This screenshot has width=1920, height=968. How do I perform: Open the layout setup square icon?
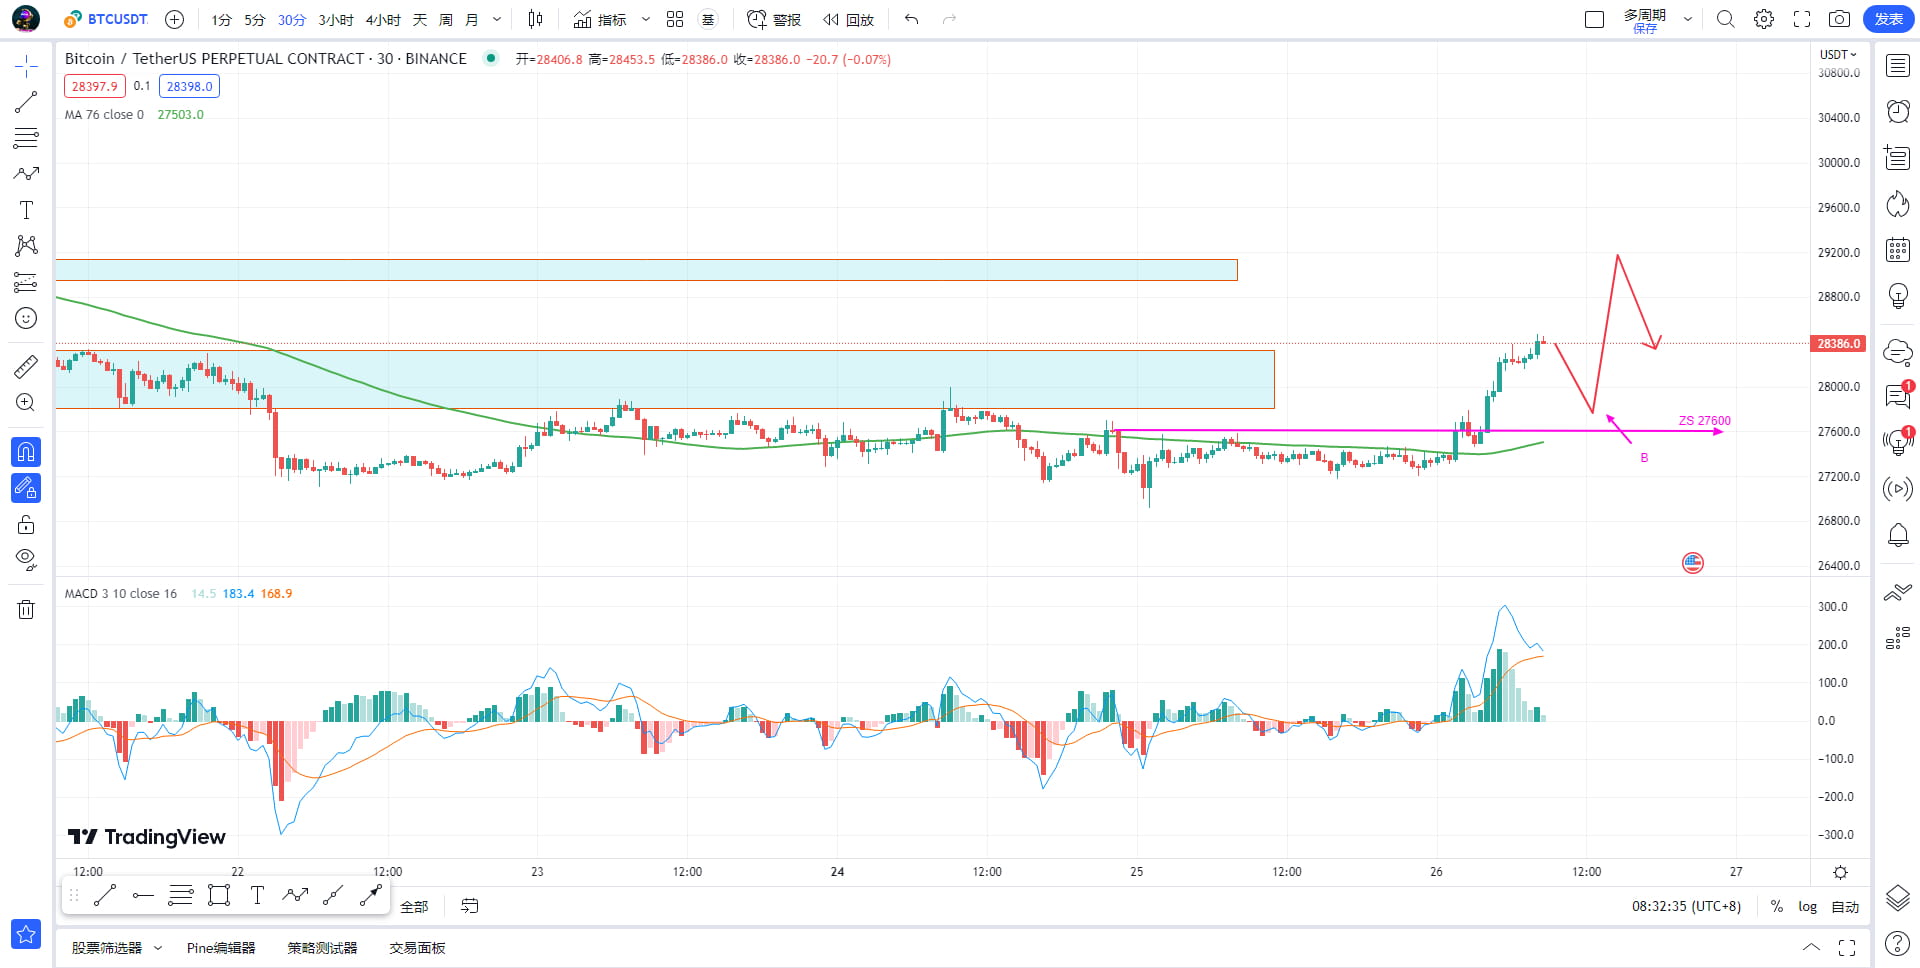pyautogui.click(x=1595, y=19)
